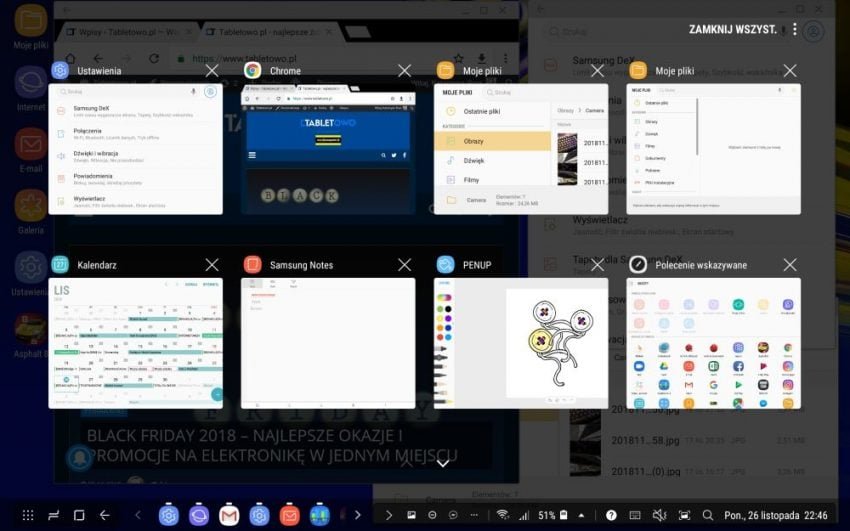Open the Moje pliki card showing Obrazy
This screenshot has height=531, width=850.
point(521,149)
